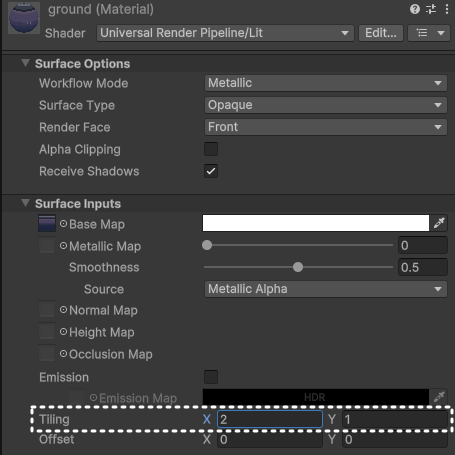Click the empty Occlusion Map texture slot

click(47, 353)
